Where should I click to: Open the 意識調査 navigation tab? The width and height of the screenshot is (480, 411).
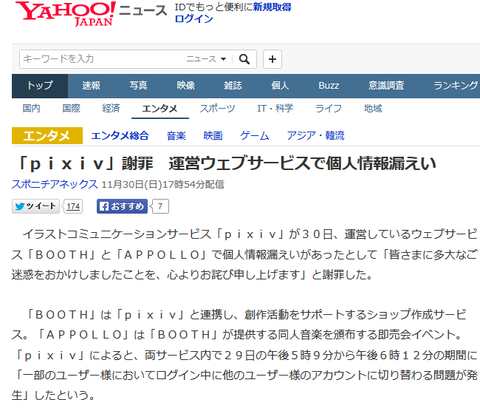pos(386,86)
